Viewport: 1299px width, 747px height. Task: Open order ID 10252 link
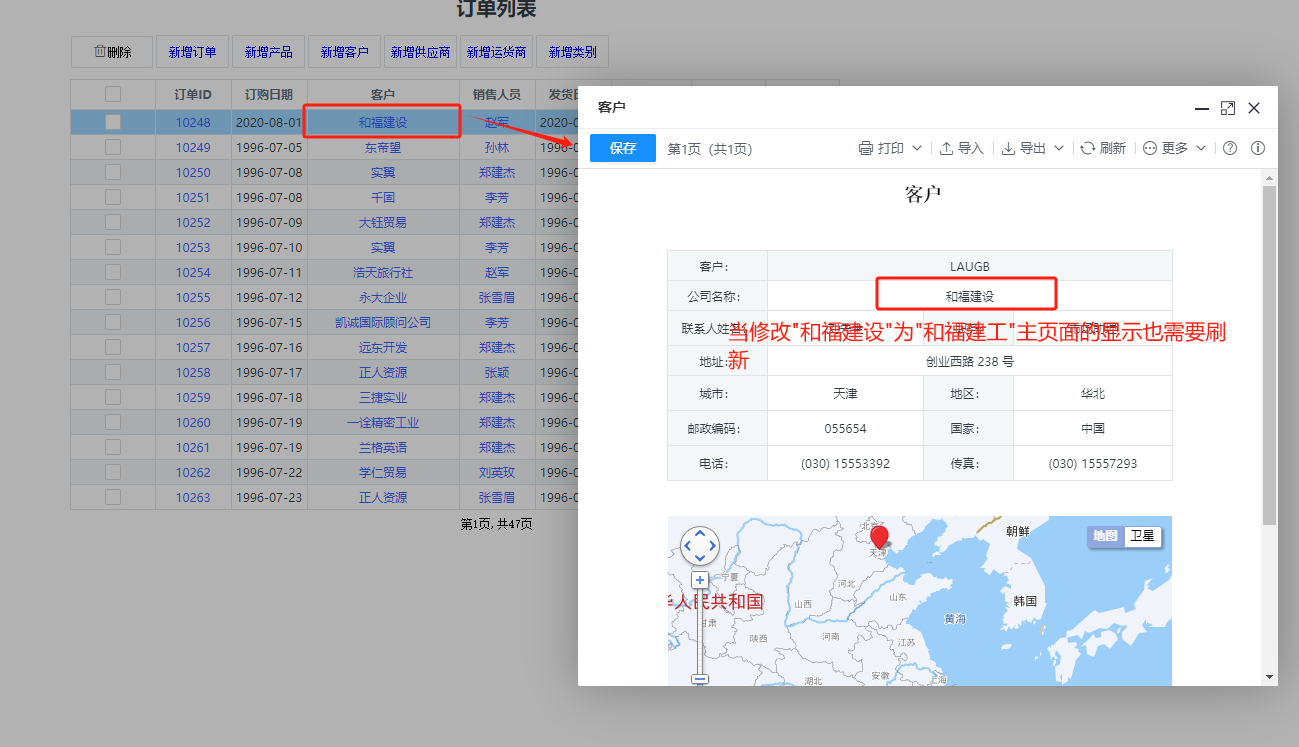point(193,222)
